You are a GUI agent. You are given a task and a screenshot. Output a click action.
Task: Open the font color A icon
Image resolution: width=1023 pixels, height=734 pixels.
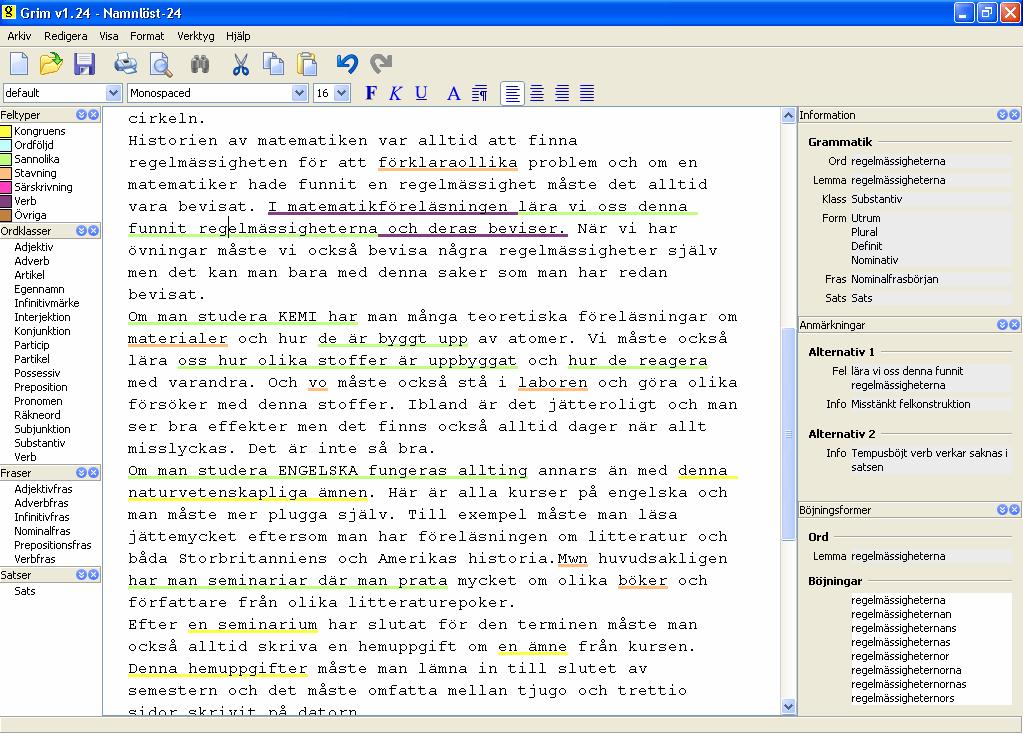453,93
